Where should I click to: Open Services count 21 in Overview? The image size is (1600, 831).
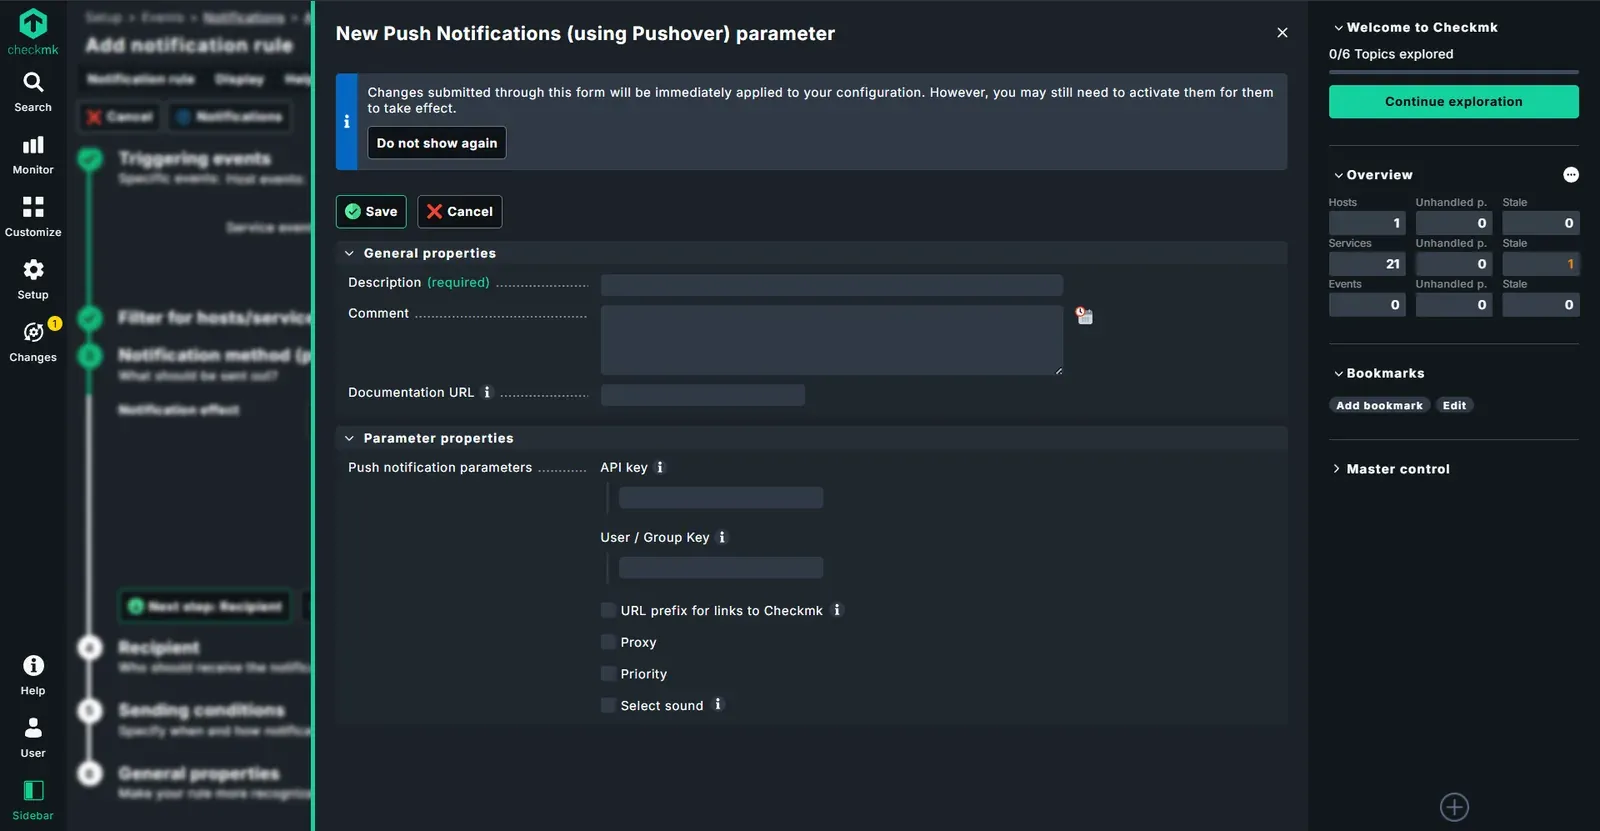point(1367,264)
